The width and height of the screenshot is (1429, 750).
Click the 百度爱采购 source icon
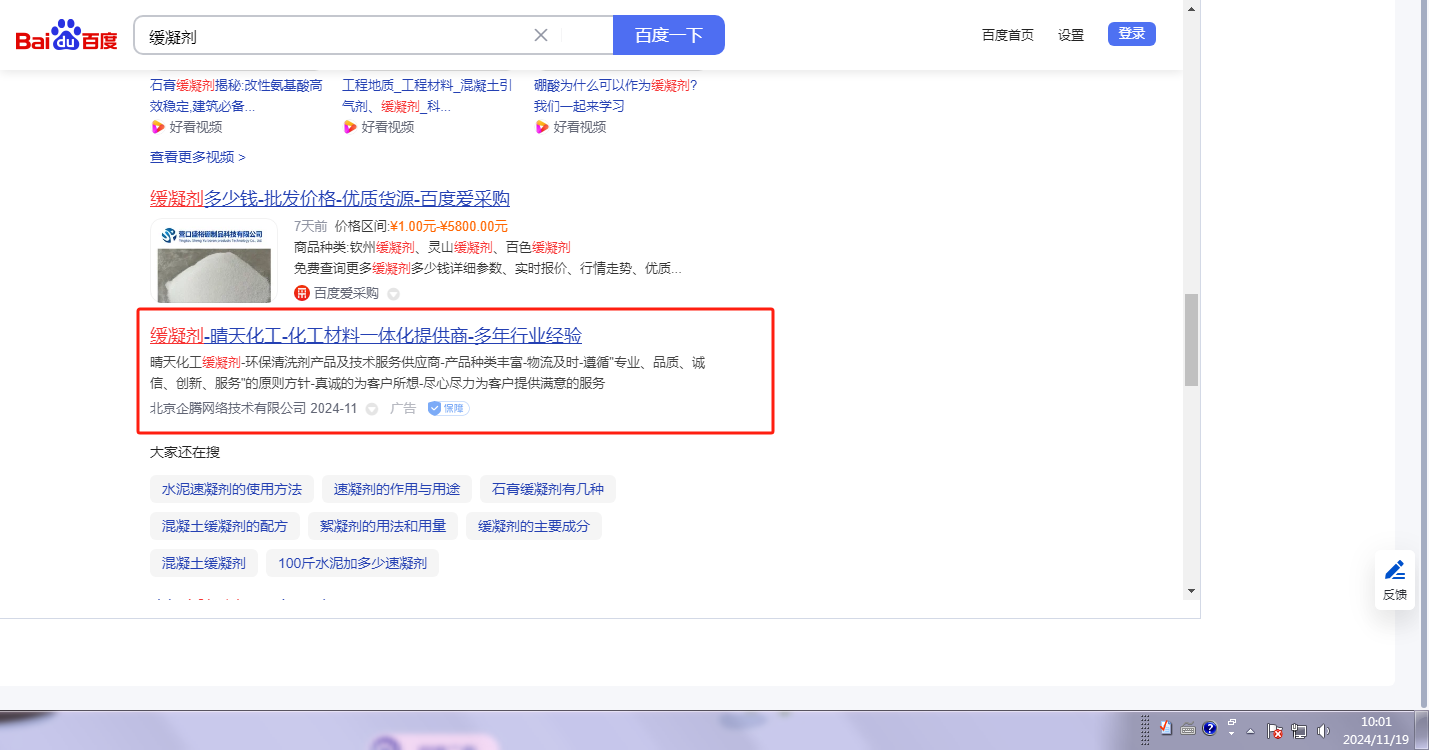302,293
